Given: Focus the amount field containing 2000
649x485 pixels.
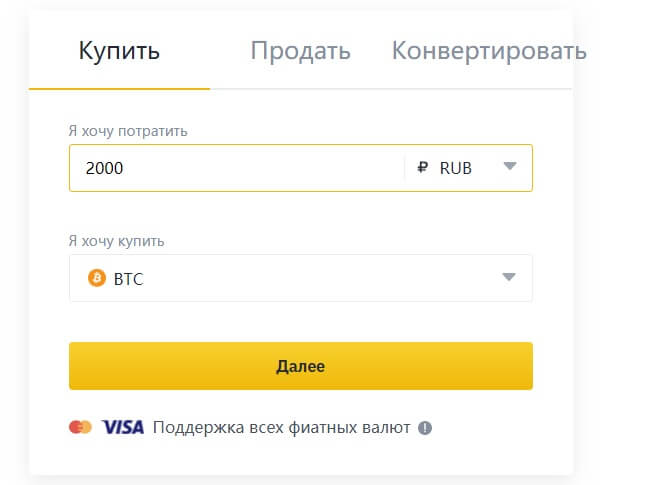Looking at the screenshot, I should (237, 168).
